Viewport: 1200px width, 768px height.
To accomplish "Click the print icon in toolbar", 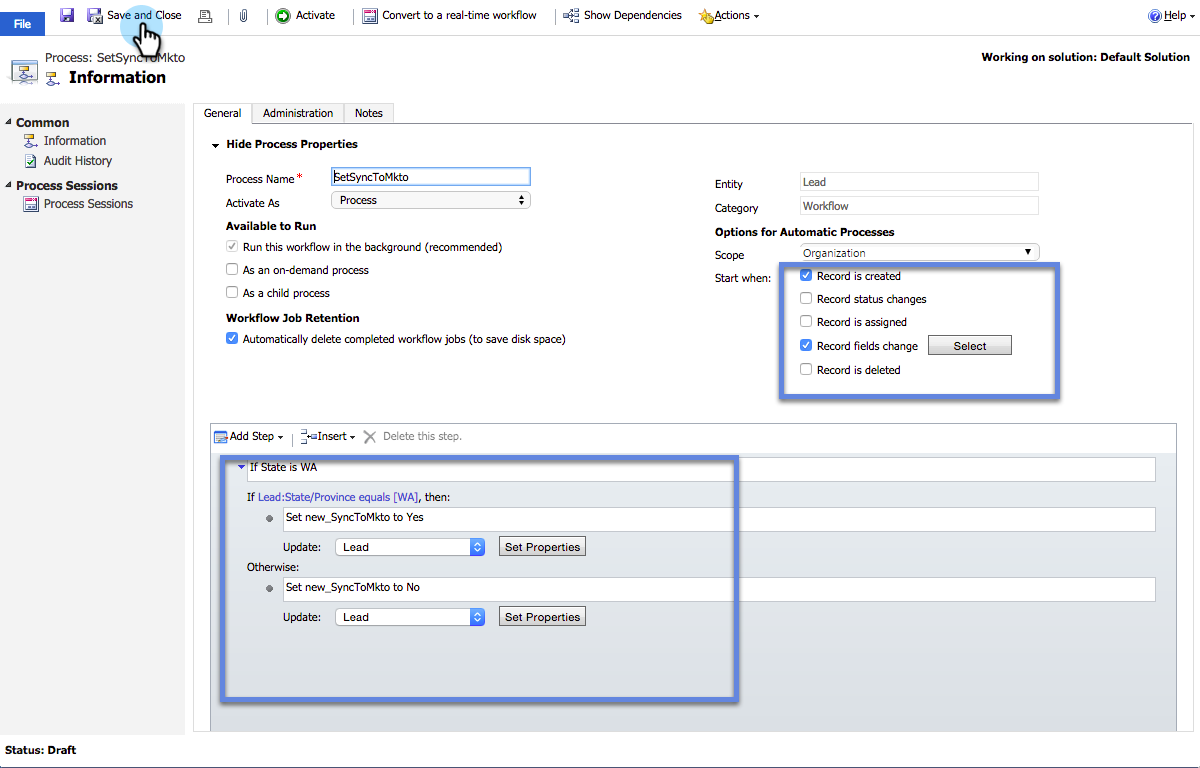I will coord(205,16).
